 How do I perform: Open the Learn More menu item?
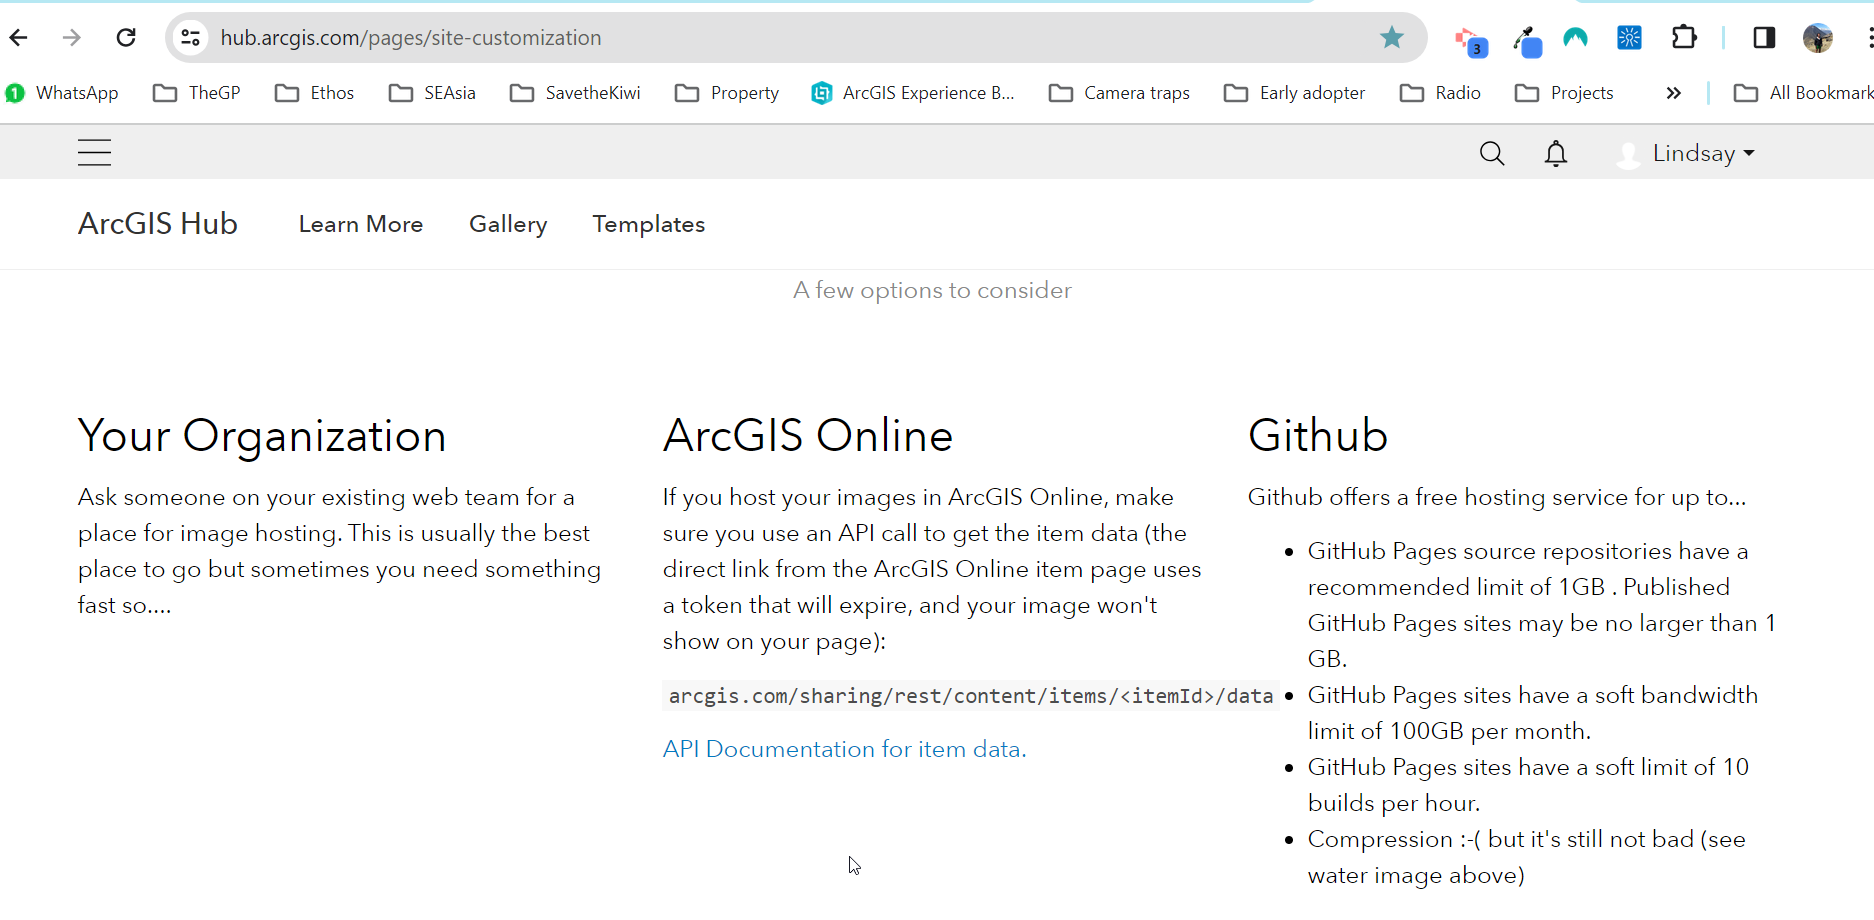coord(361,224)
